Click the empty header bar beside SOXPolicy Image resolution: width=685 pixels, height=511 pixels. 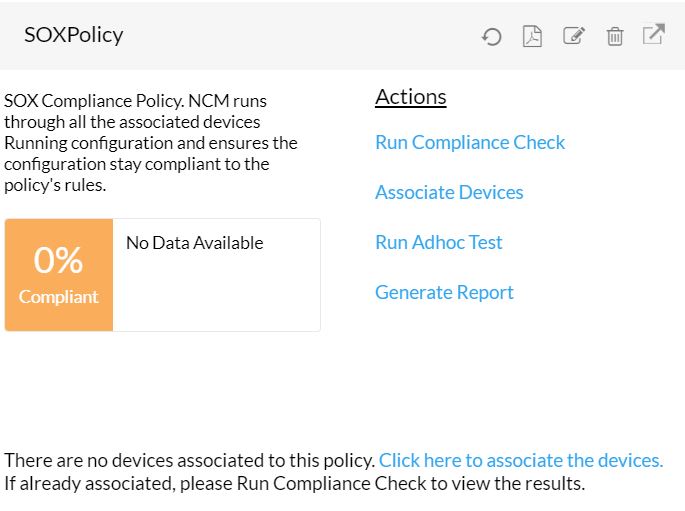[x=300, y=35]
